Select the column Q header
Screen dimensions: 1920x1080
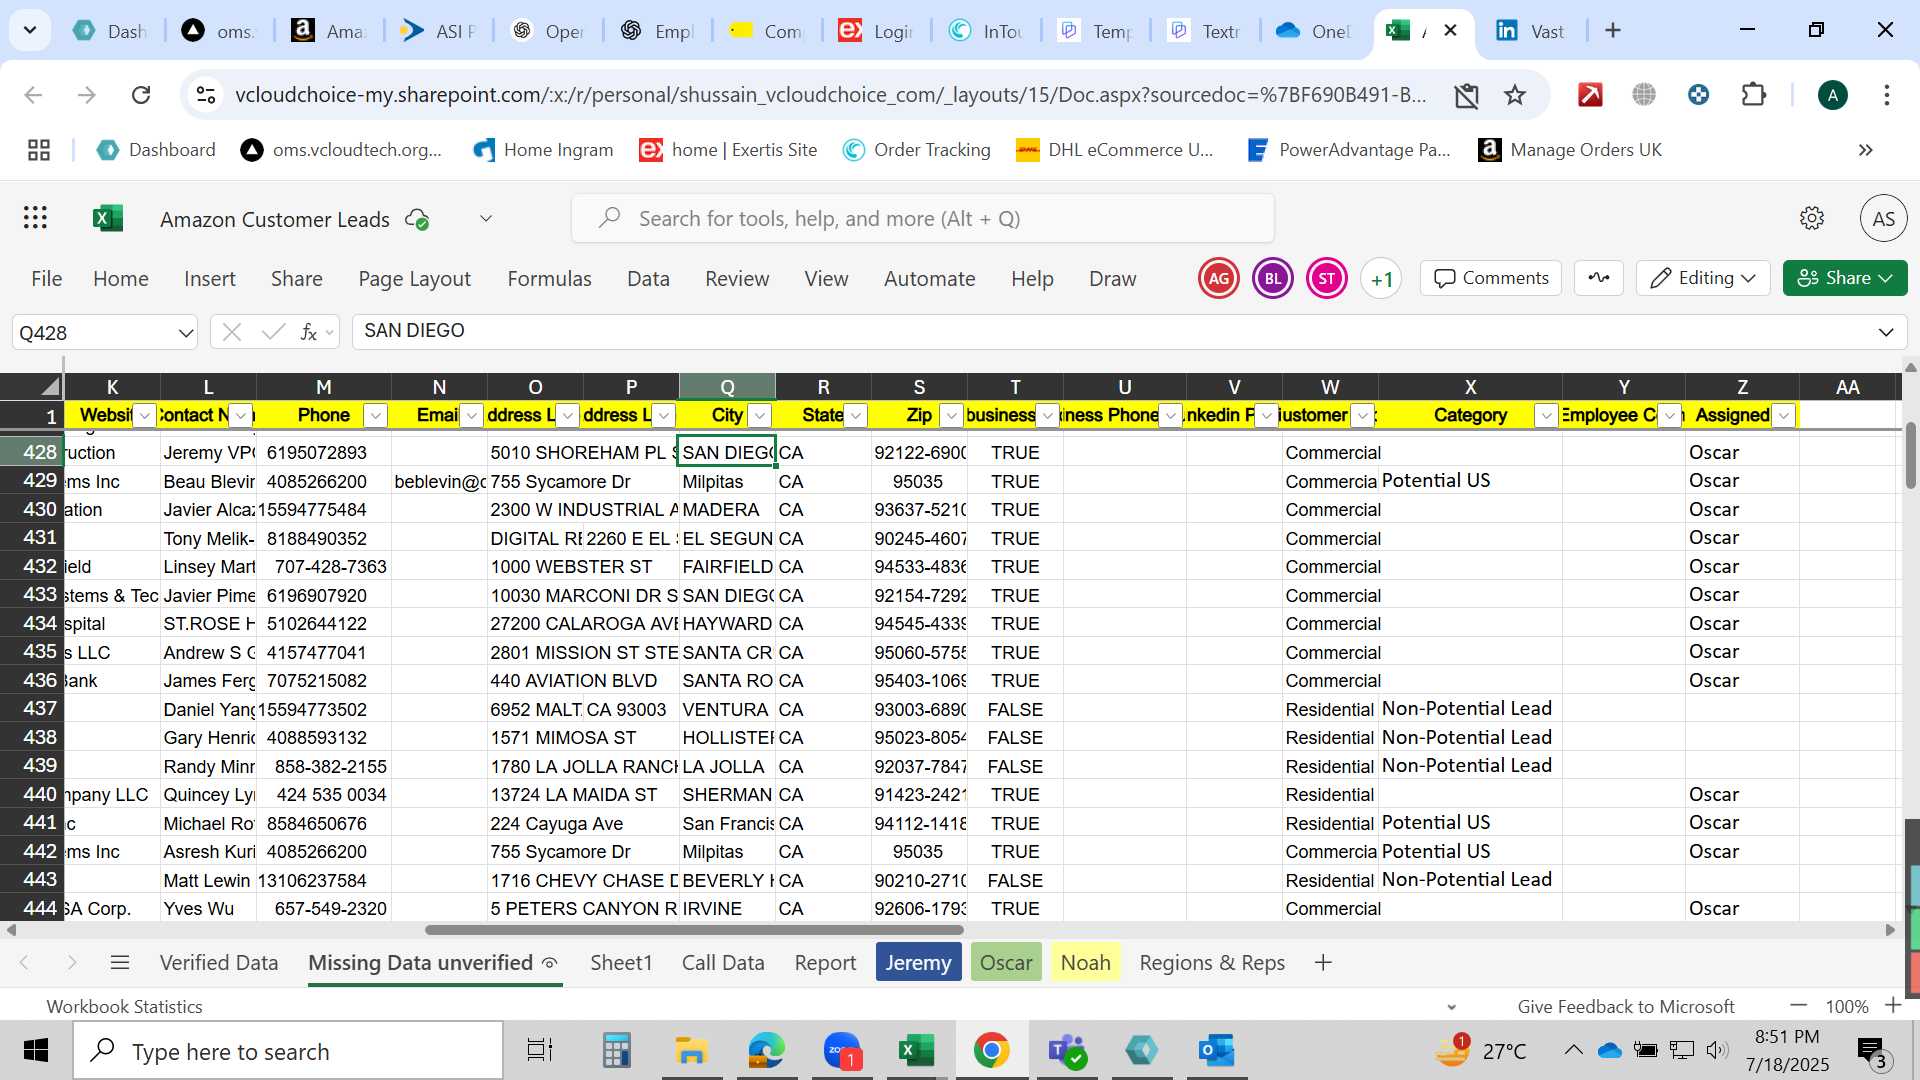(x=727, y=387)
